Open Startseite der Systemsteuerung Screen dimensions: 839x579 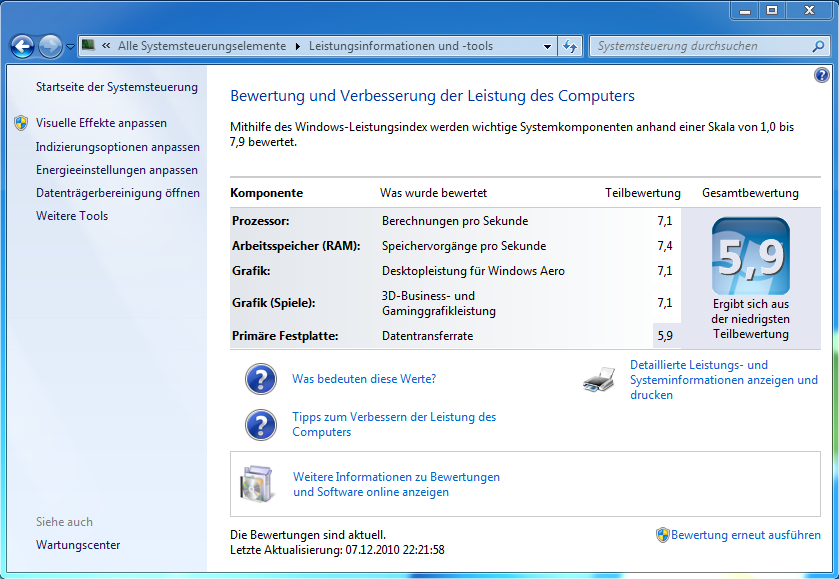(117, 87)
